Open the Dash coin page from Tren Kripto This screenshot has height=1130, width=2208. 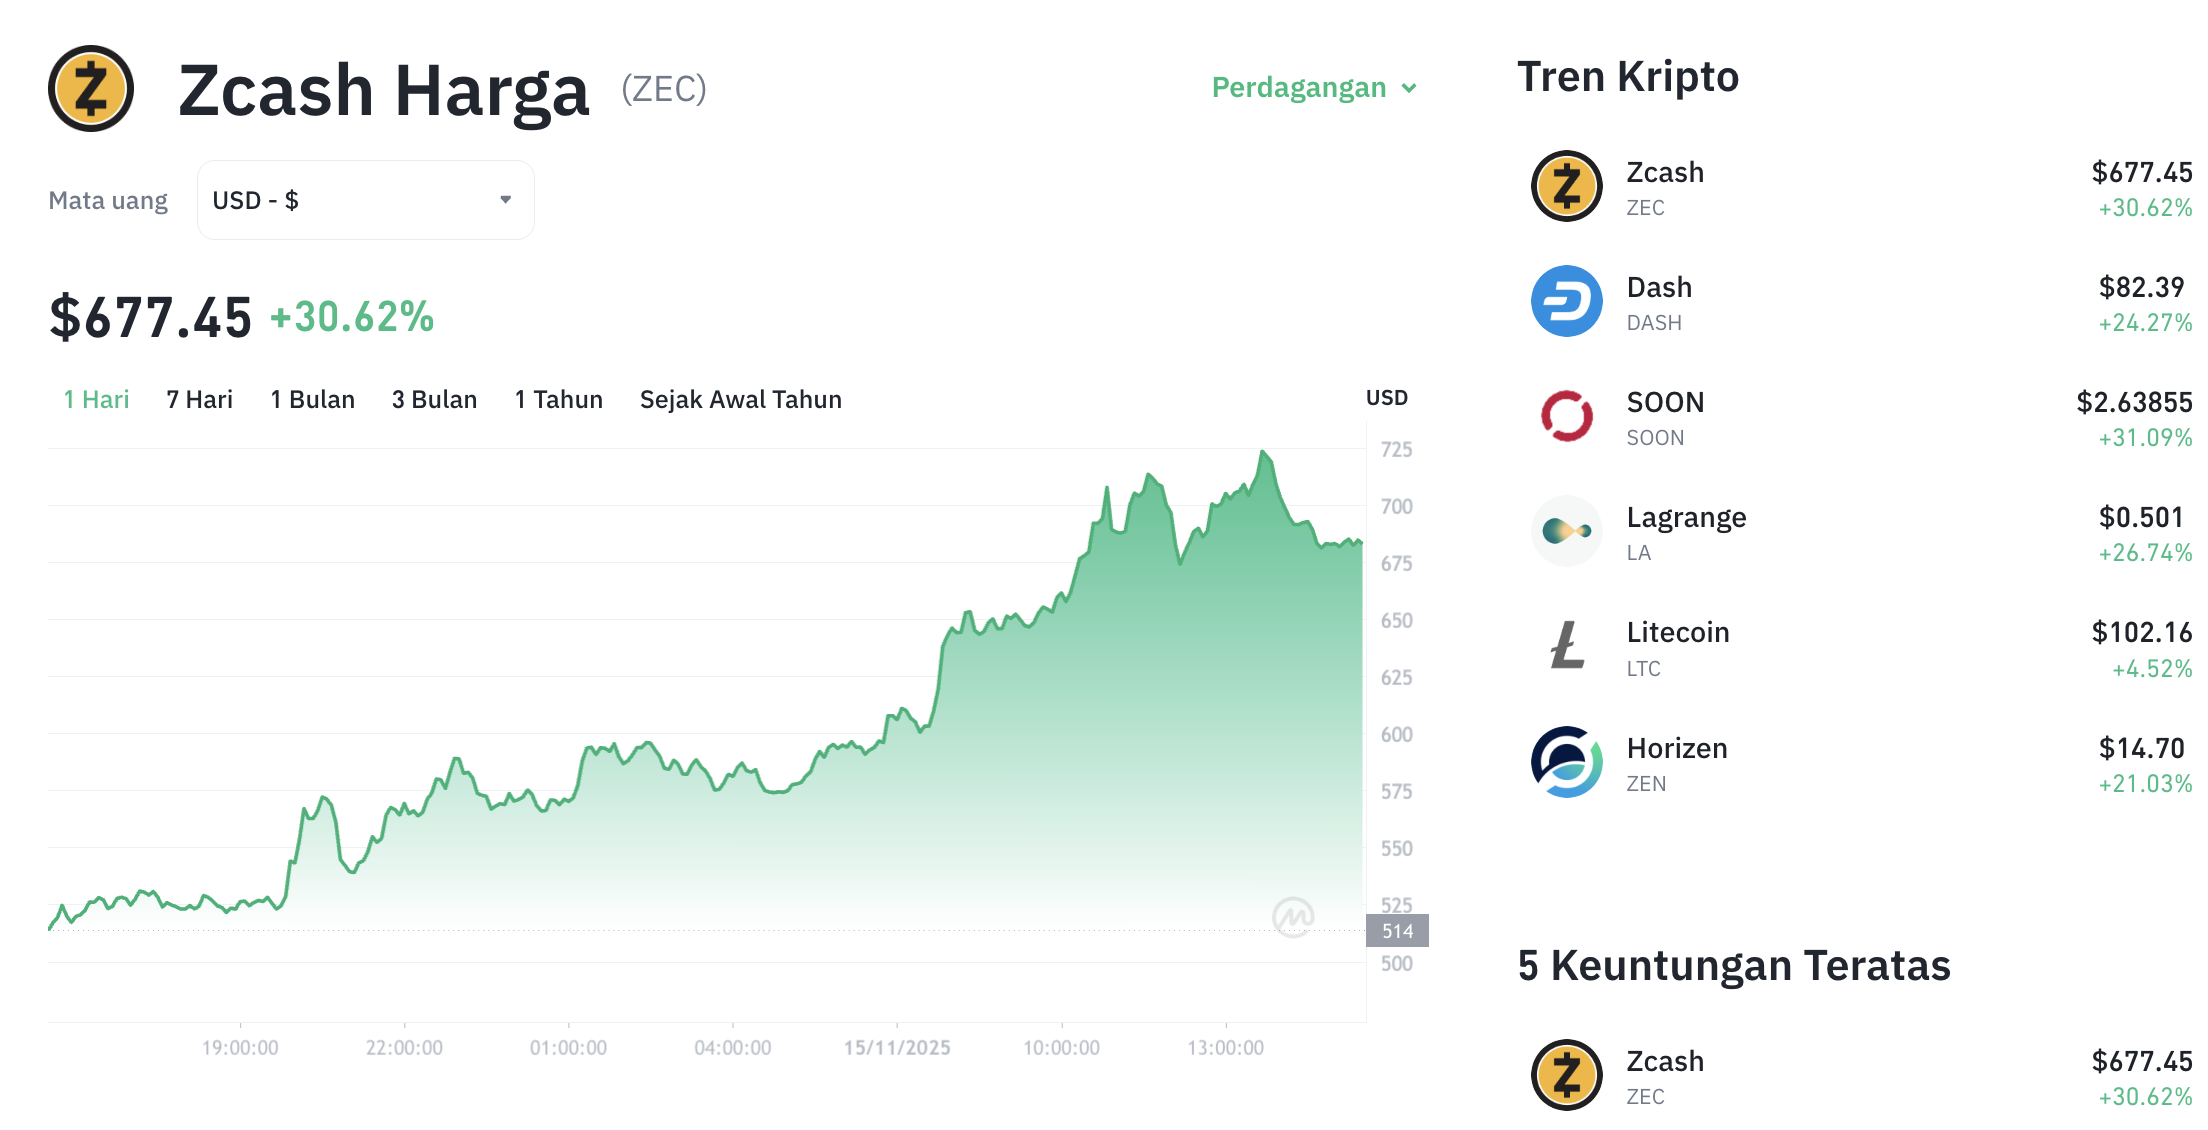pyautogui.click(x=1658, y=287)
